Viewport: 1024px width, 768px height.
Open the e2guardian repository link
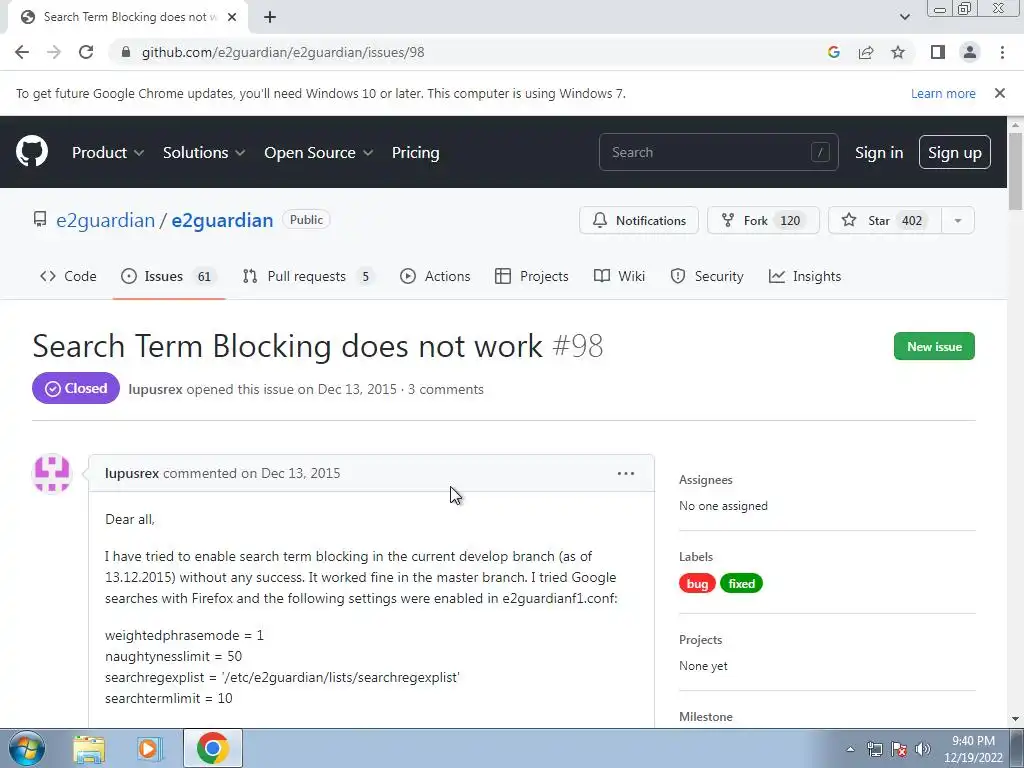tap(222, 220)
